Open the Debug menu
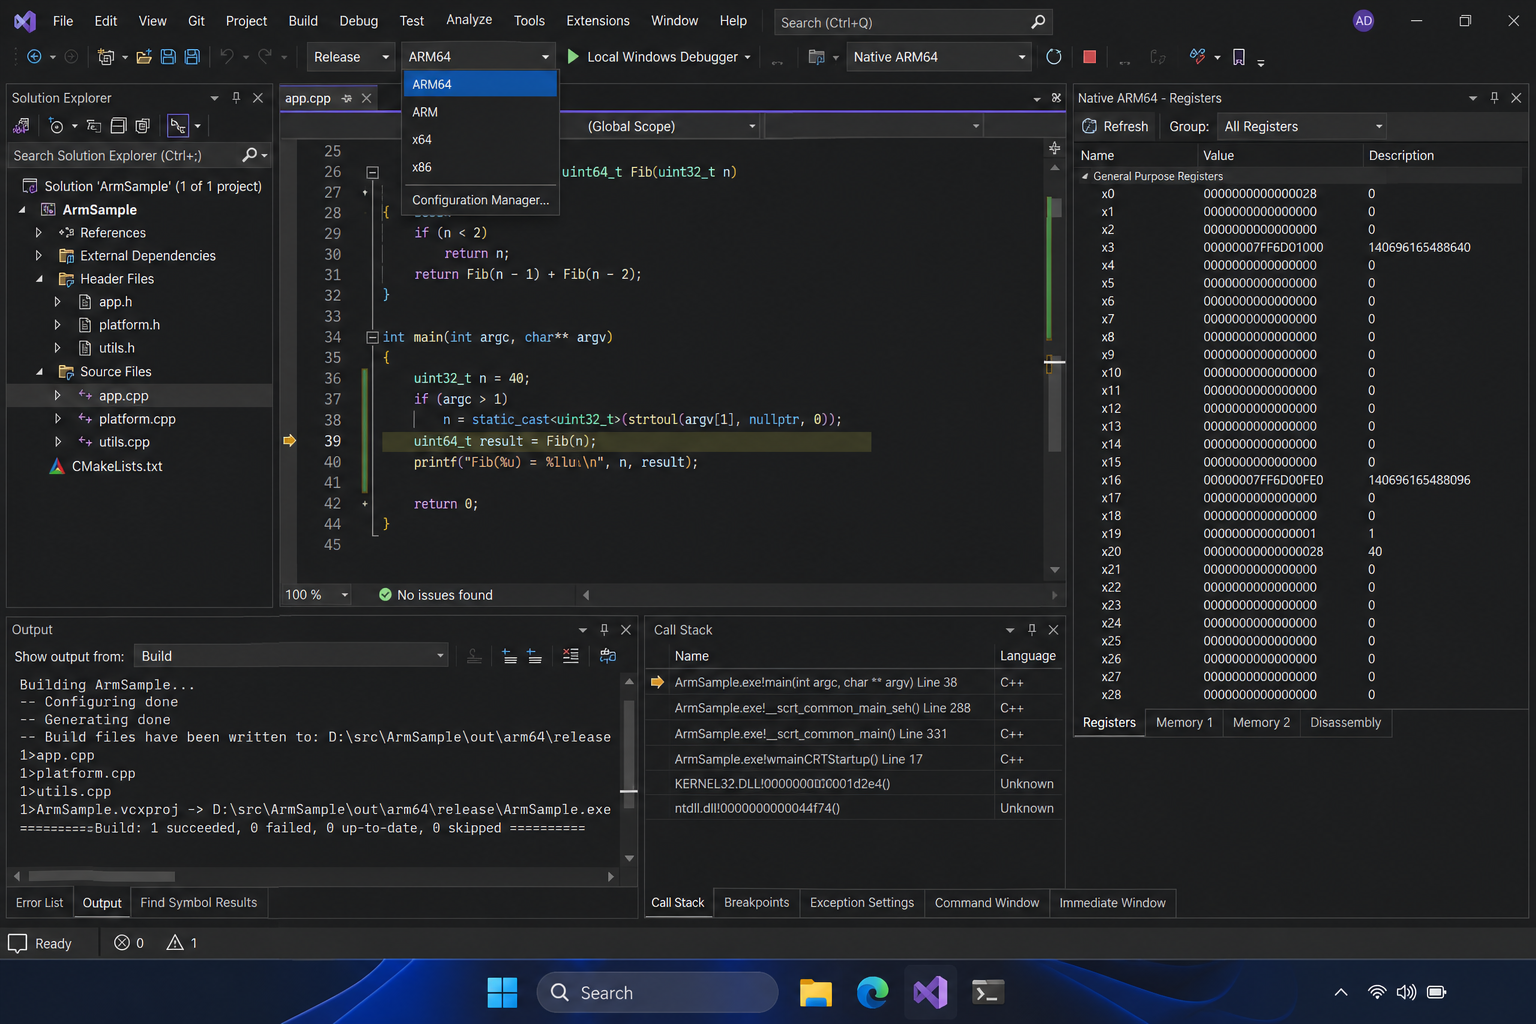This screenshot has height=1024, width=1536. point(358,21)
